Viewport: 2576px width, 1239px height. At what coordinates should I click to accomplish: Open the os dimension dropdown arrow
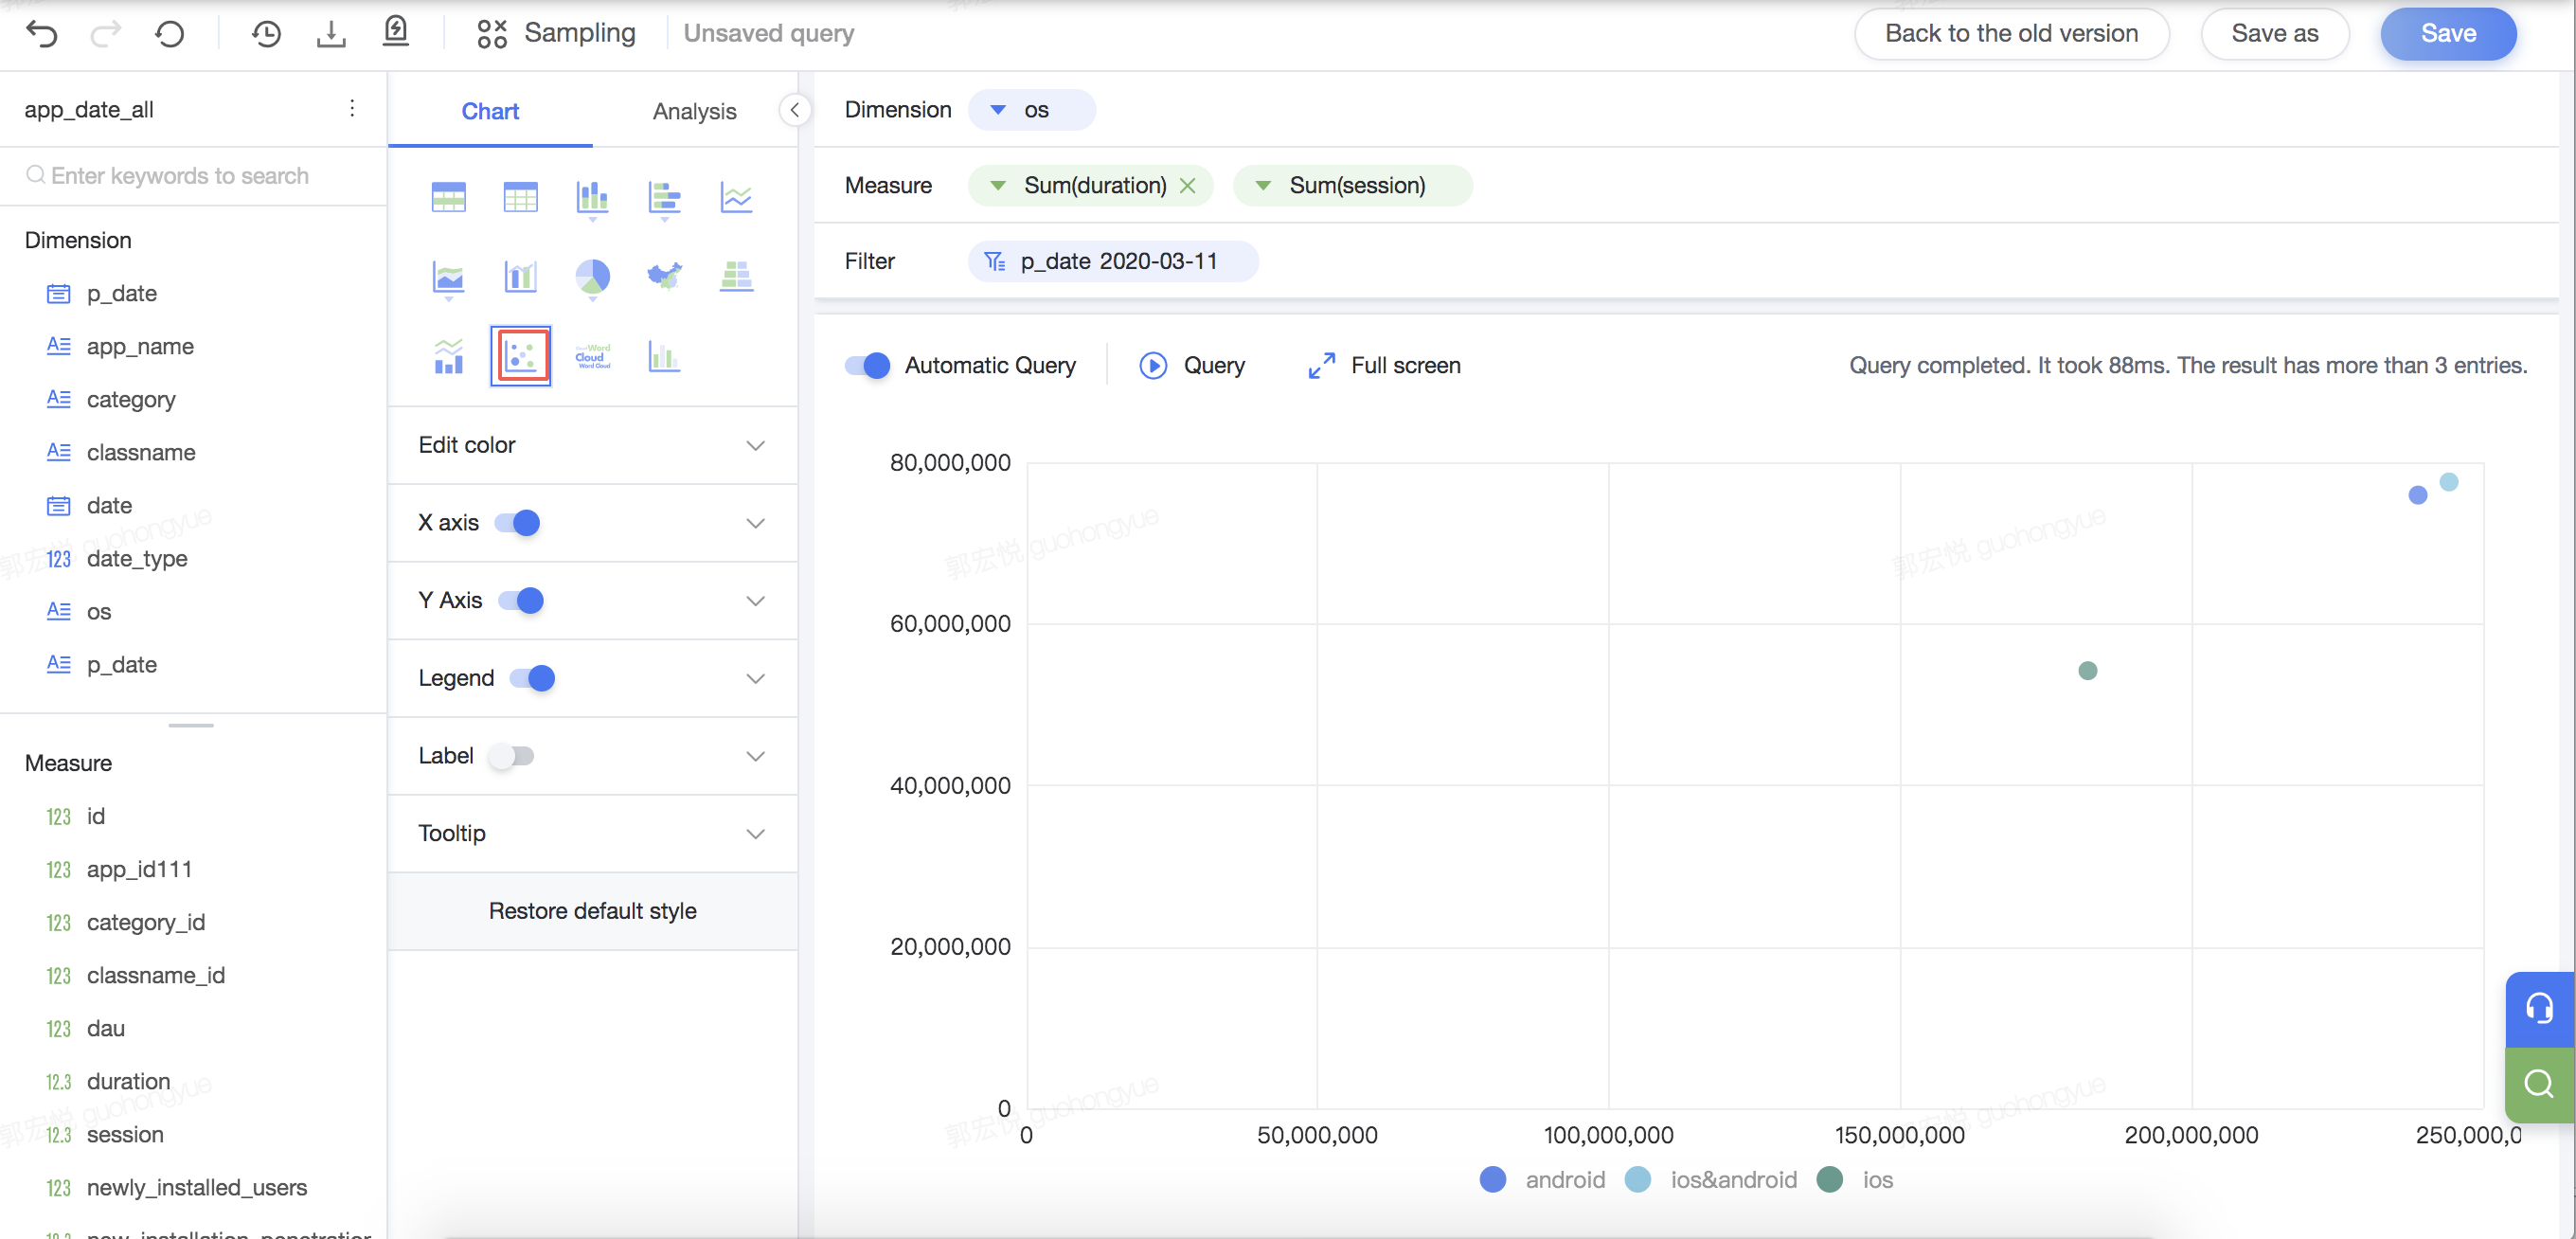[997, 110]
